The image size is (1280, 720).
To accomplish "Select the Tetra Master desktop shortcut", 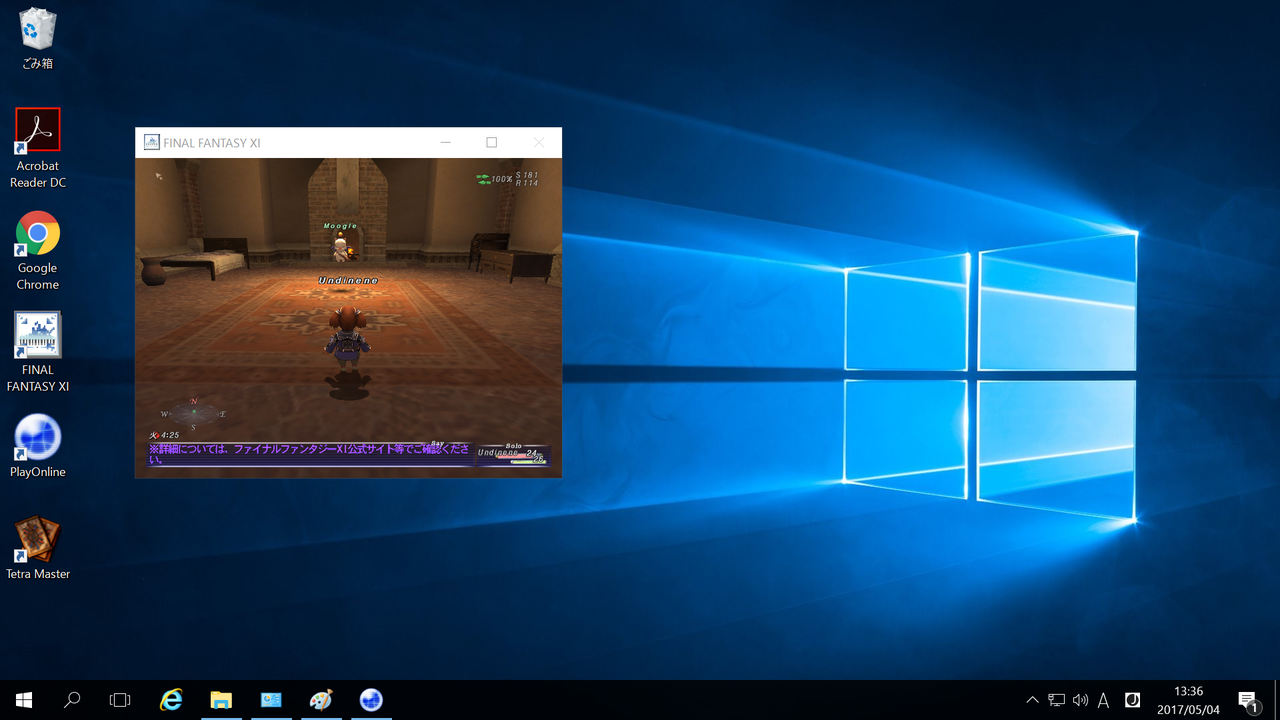I will coord(37,548).
